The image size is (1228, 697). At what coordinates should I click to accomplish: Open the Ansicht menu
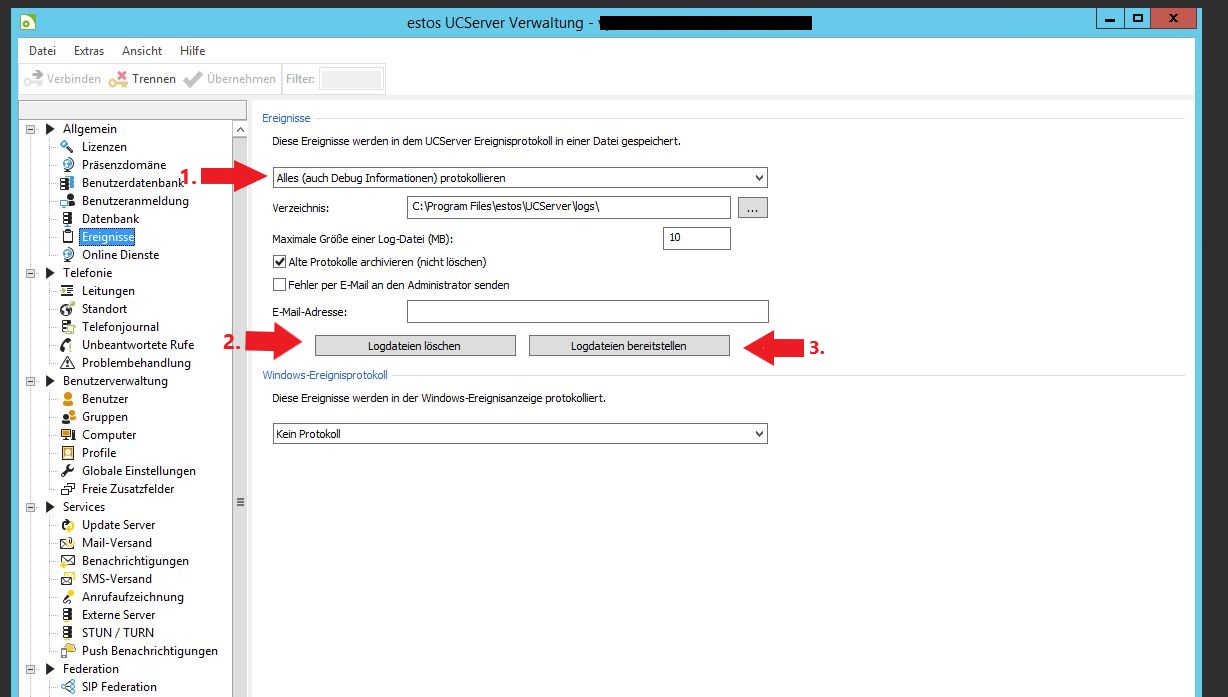[142, 51]
